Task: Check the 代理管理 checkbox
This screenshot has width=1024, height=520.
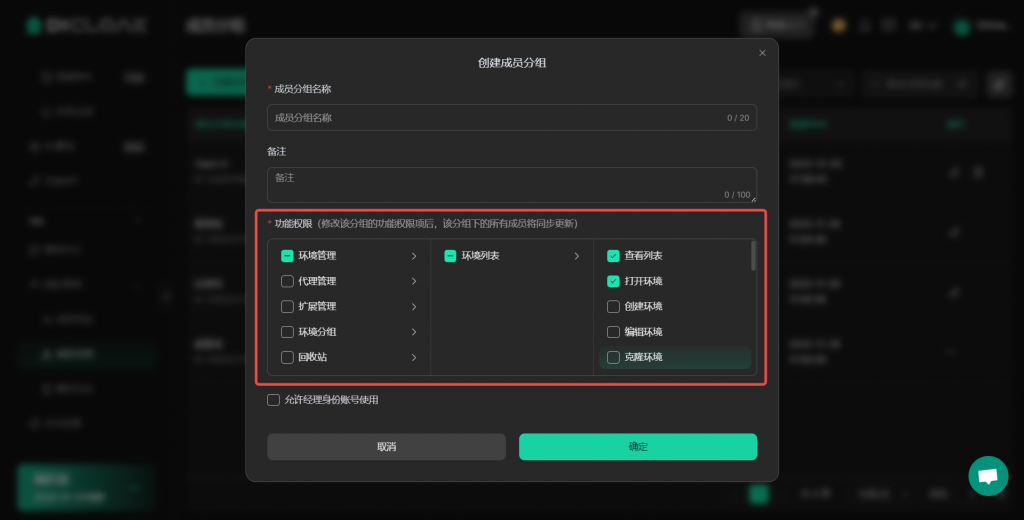Action: click(x=287, y=281)
